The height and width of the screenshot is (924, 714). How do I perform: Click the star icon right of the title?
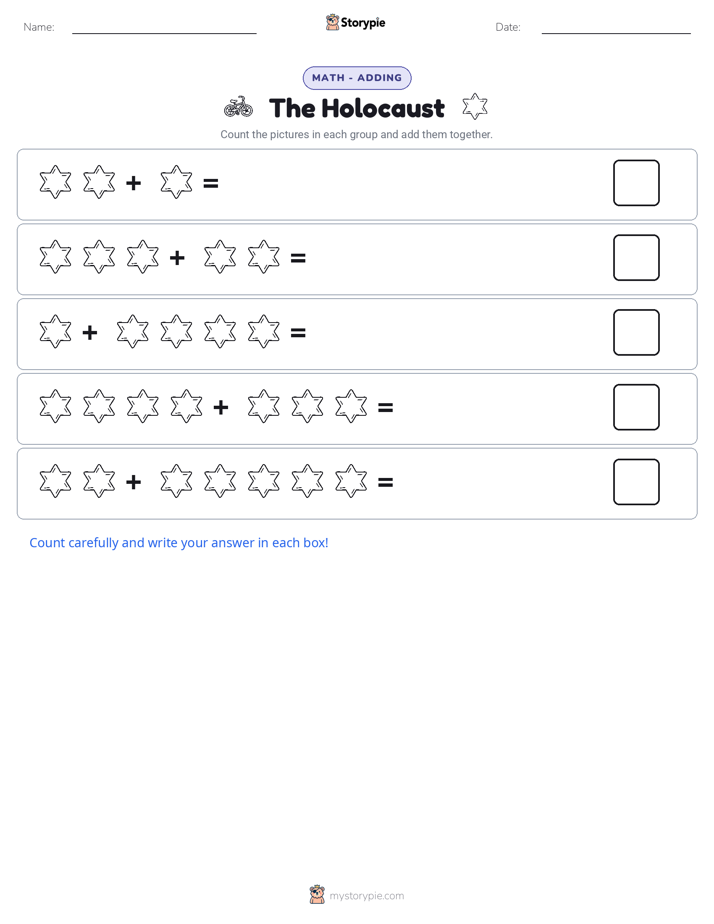tap(475, 107)
